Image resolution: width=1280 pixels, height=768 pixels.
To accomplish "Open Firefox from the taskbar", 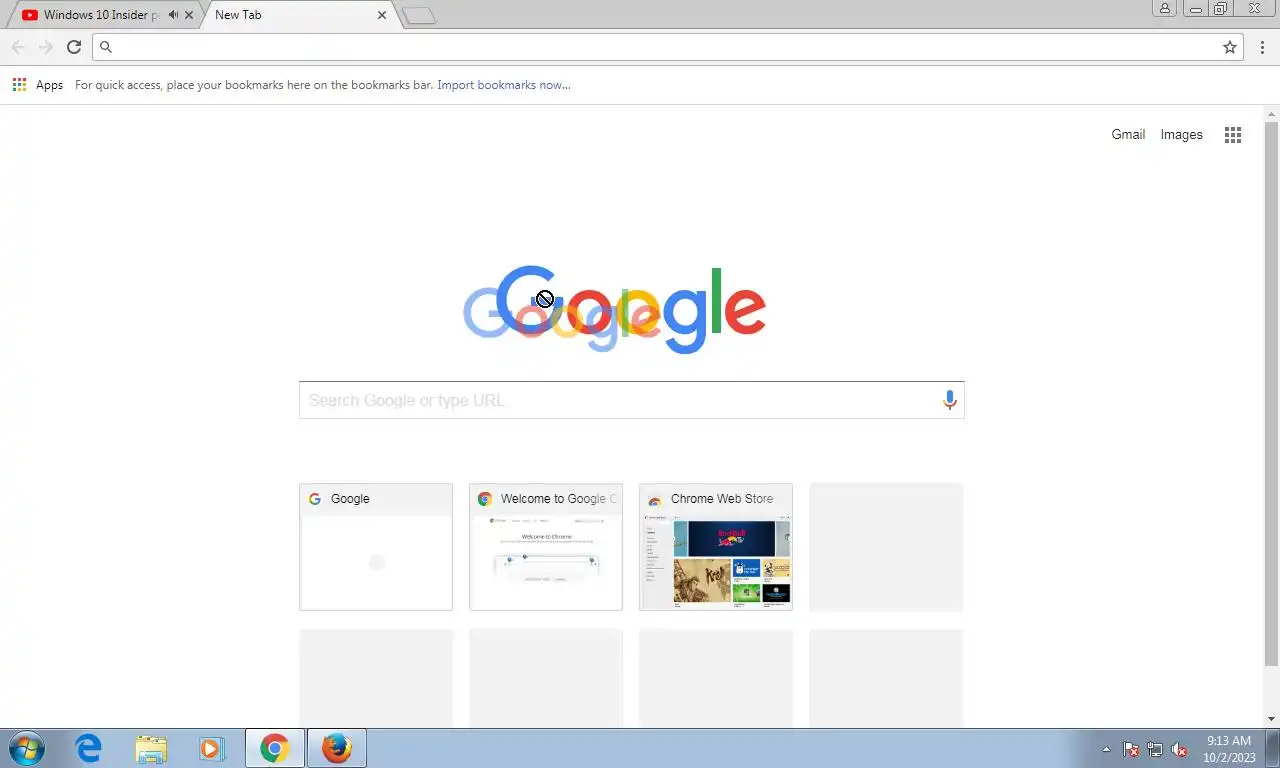I will (337, 748).
